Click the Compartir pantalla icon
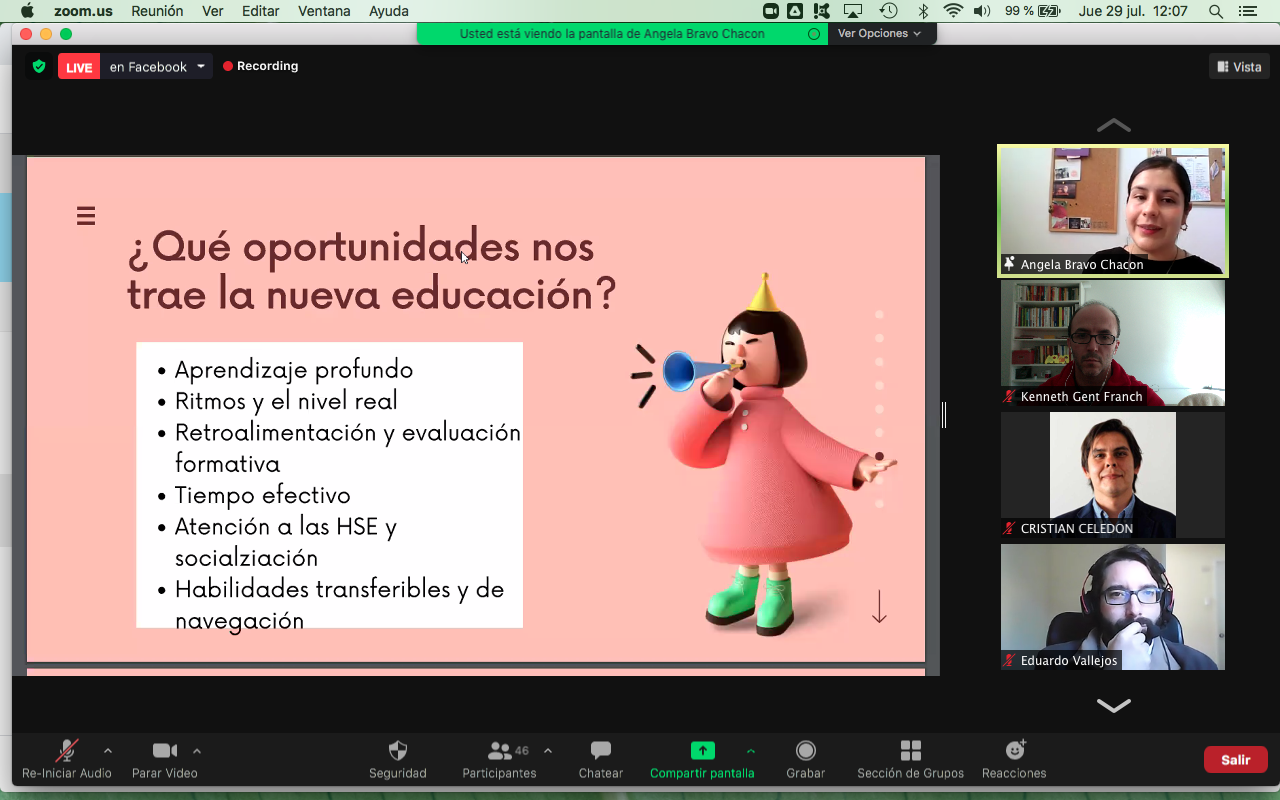 (702, 751)
